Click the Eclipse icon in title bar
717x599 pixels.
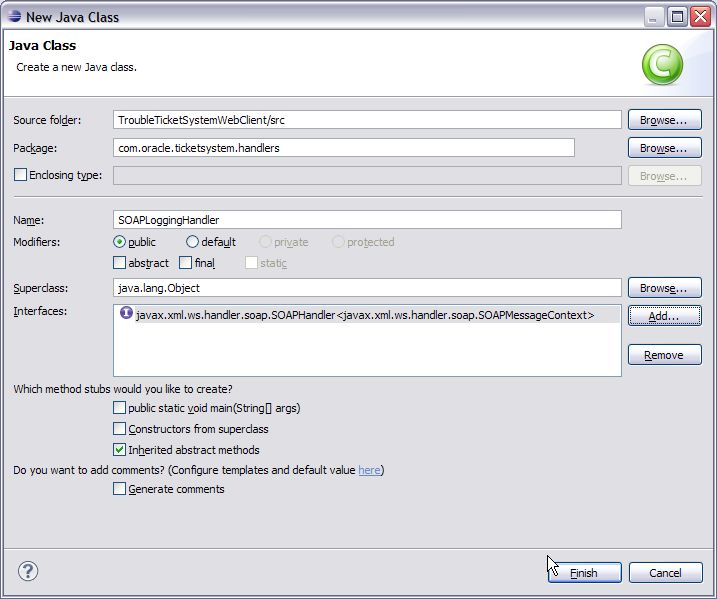(15, 16)
